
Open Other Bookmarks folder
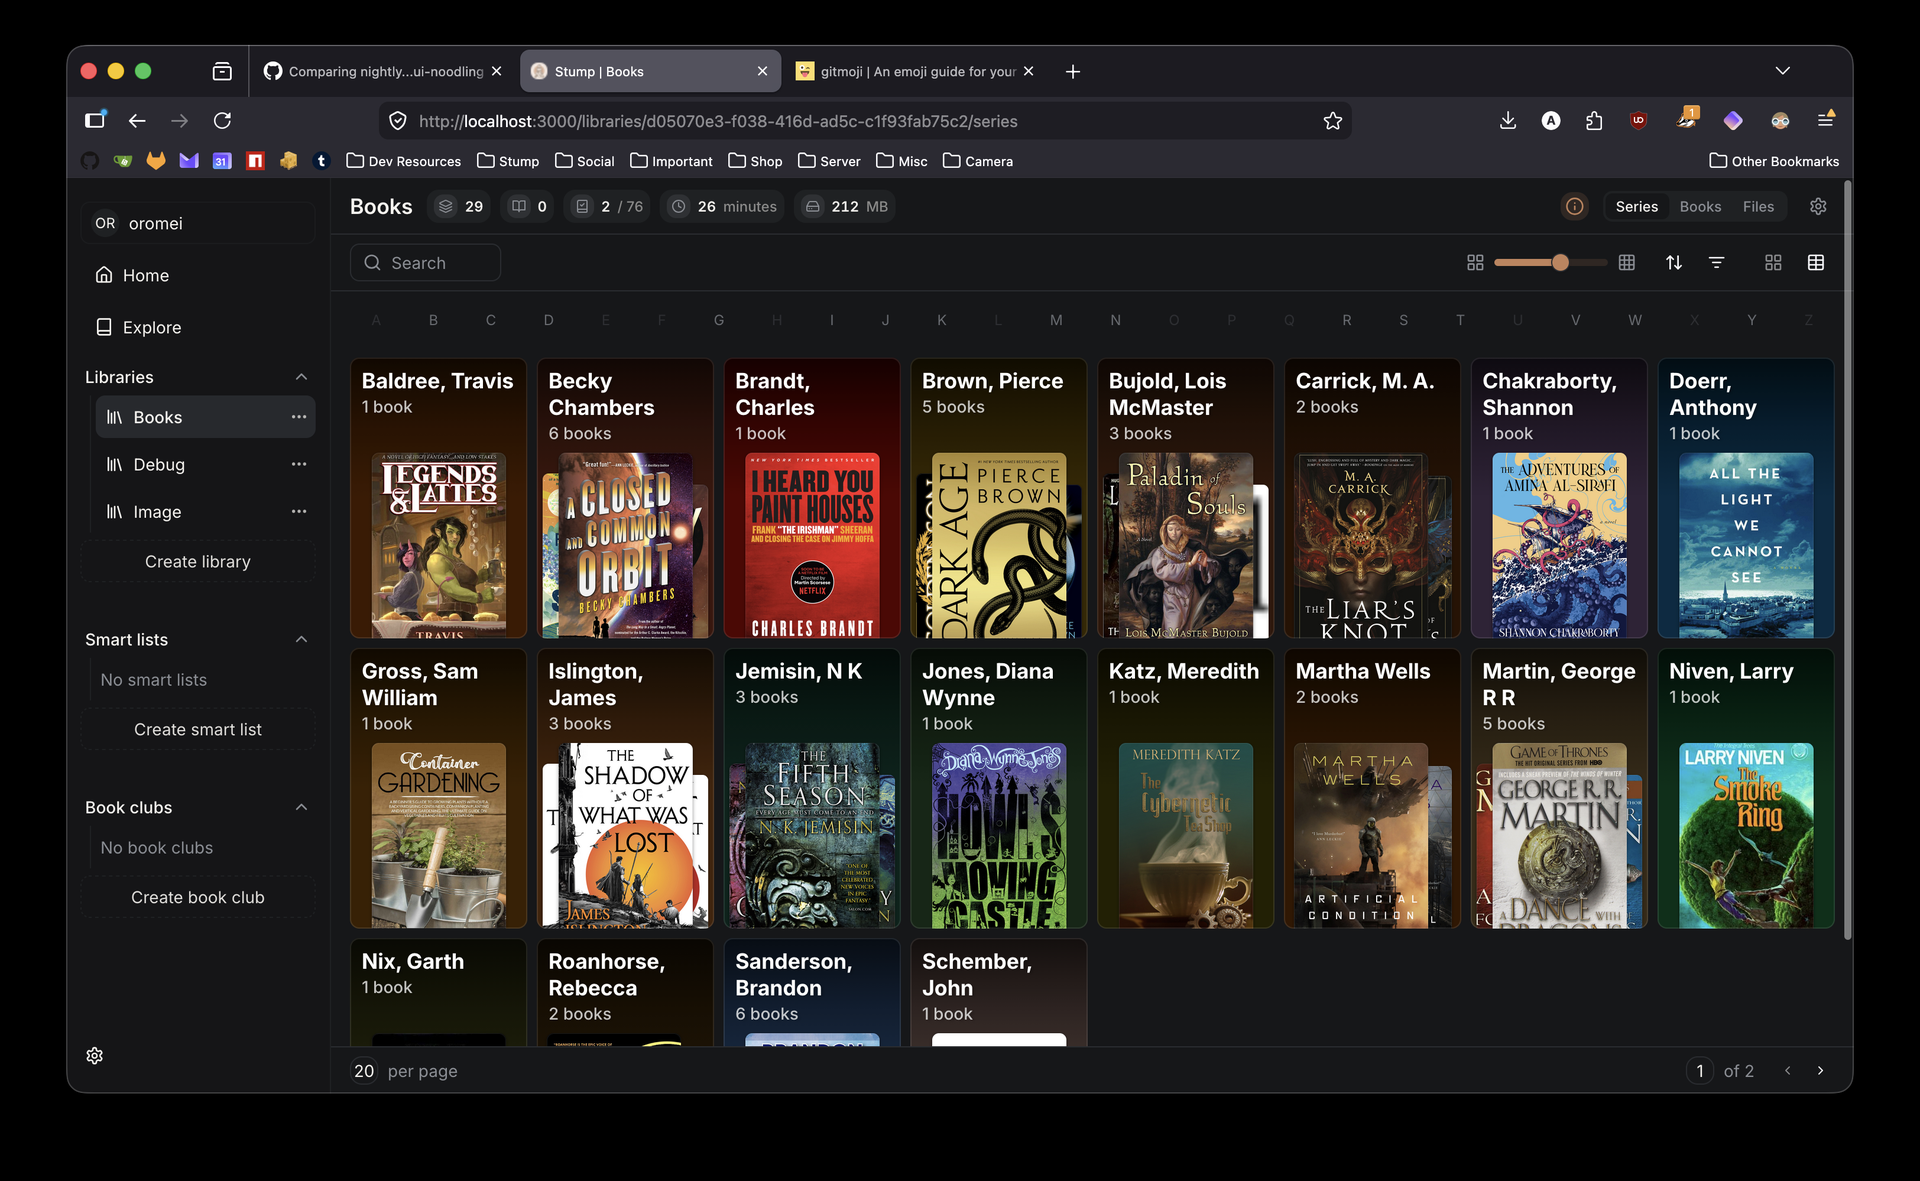click(x=1774, y=161)
